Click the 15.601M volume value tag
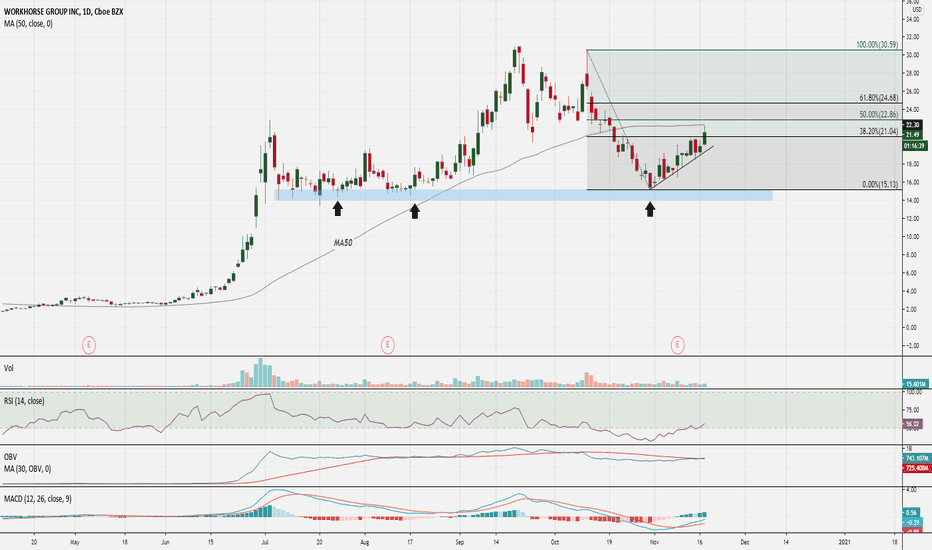Screen dimensions: 932x550 pyautogui.click(x=915, y=384)
